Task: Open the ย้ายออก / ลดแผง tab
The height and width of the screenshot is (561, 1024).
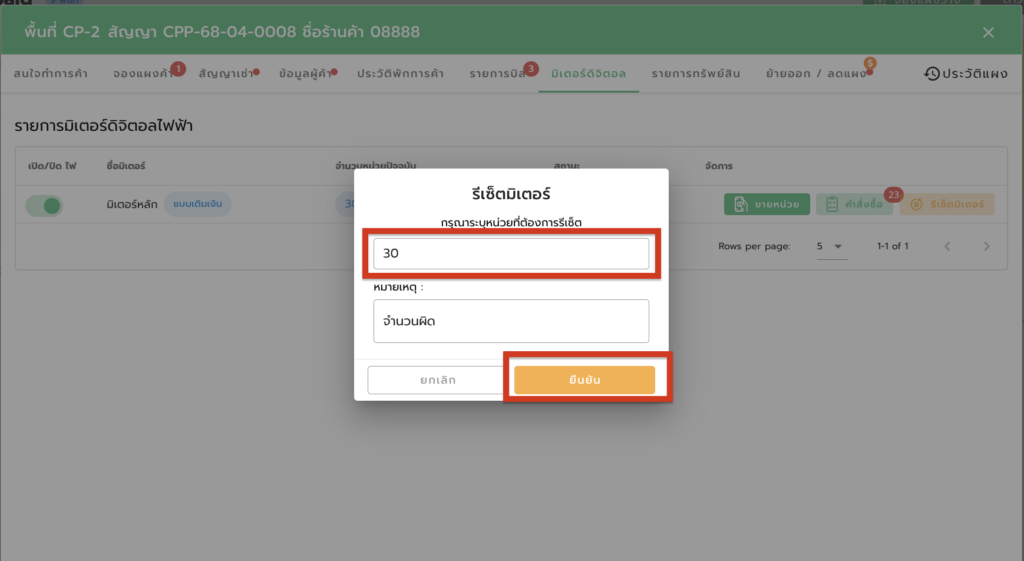Action: [x=815, y=74]
